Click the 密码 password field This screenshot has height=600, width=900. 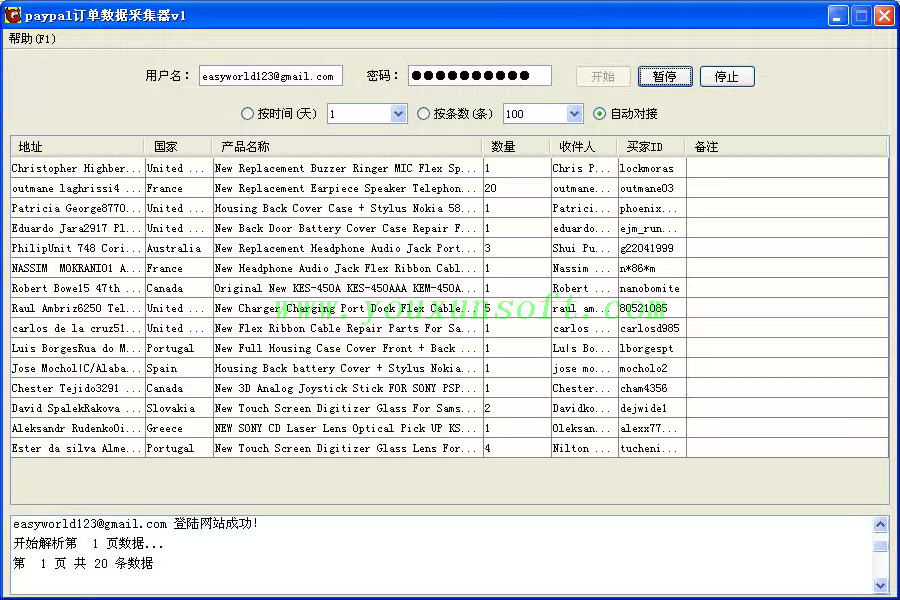[x=480, y=75]
